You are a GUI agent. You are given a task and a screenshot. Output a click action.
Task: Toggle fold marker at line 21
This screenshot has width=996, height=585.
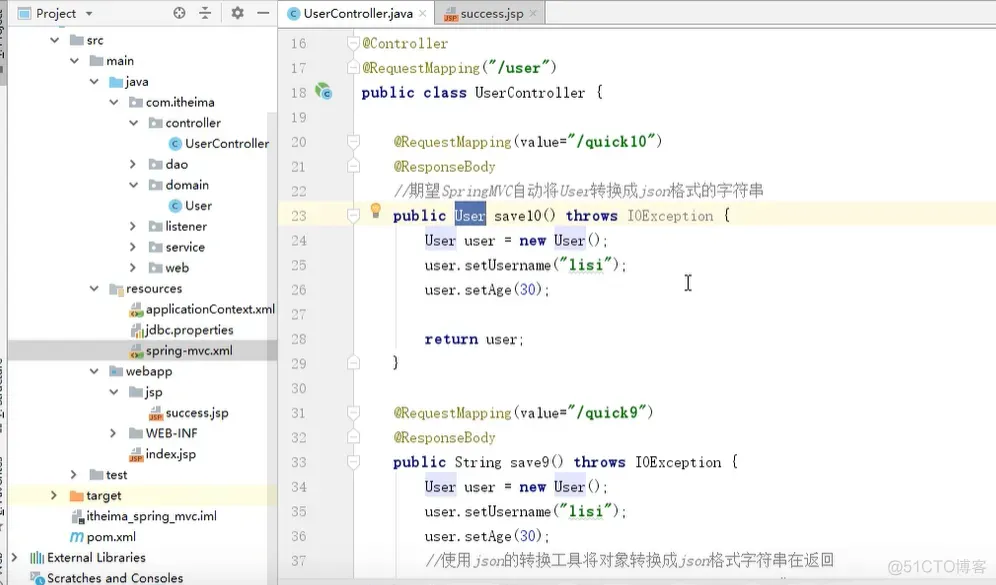tap(354, 166)
